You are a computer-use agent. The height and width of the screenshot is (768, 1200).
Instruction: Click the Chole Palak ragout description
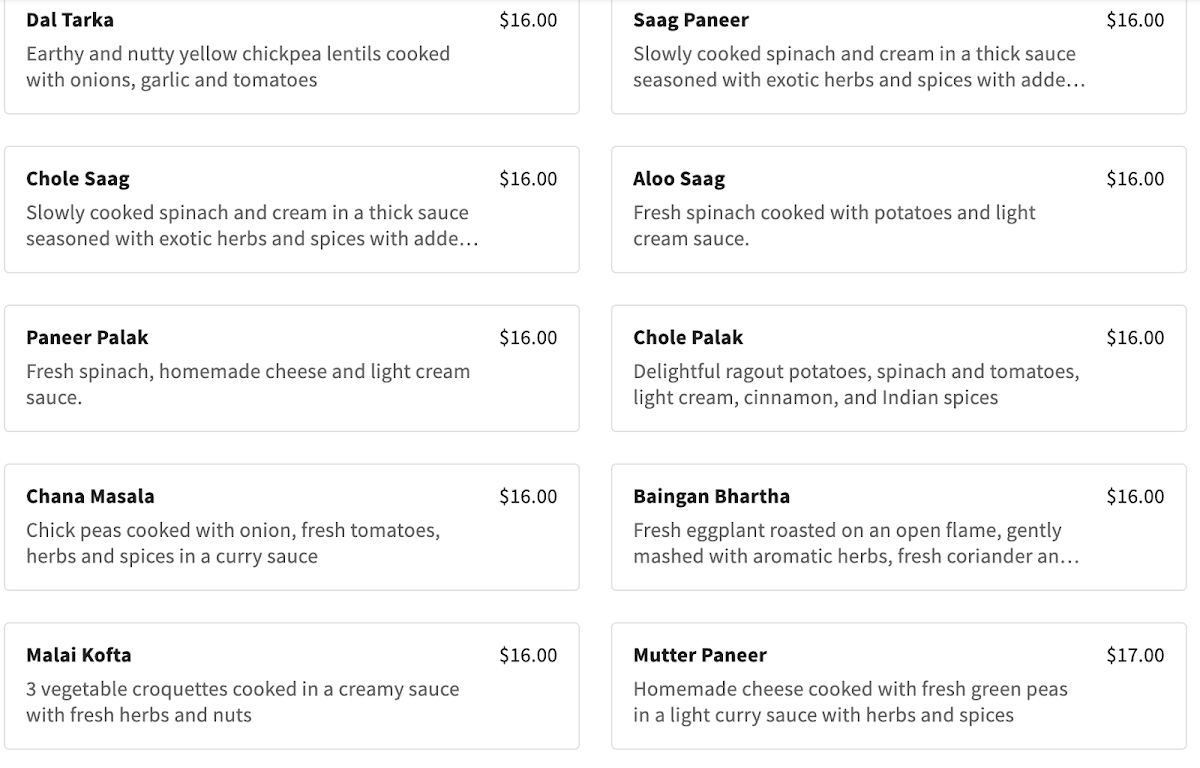(x=855, y=384)
